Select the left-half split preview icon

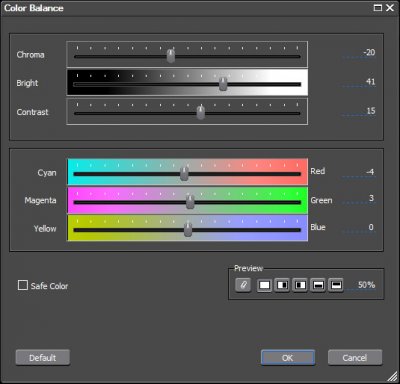pos(300,285)
